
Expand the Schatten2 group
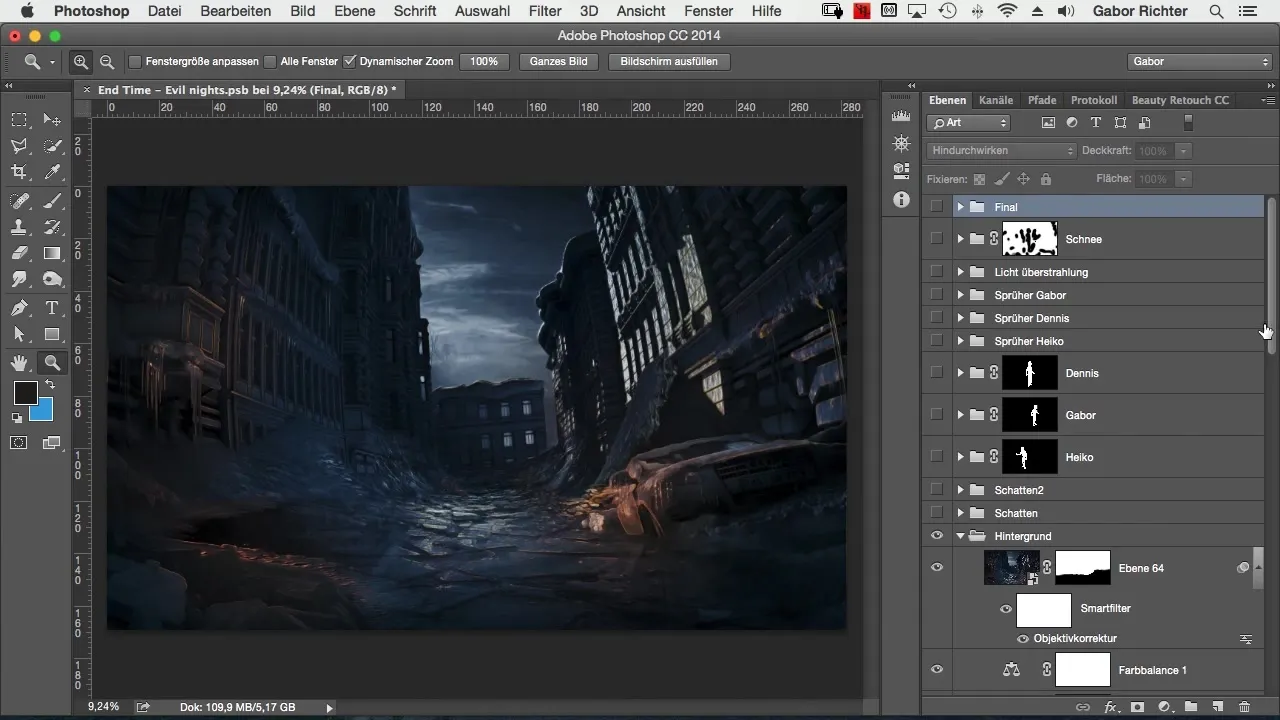pyautogui.click(x=960, y=490)
